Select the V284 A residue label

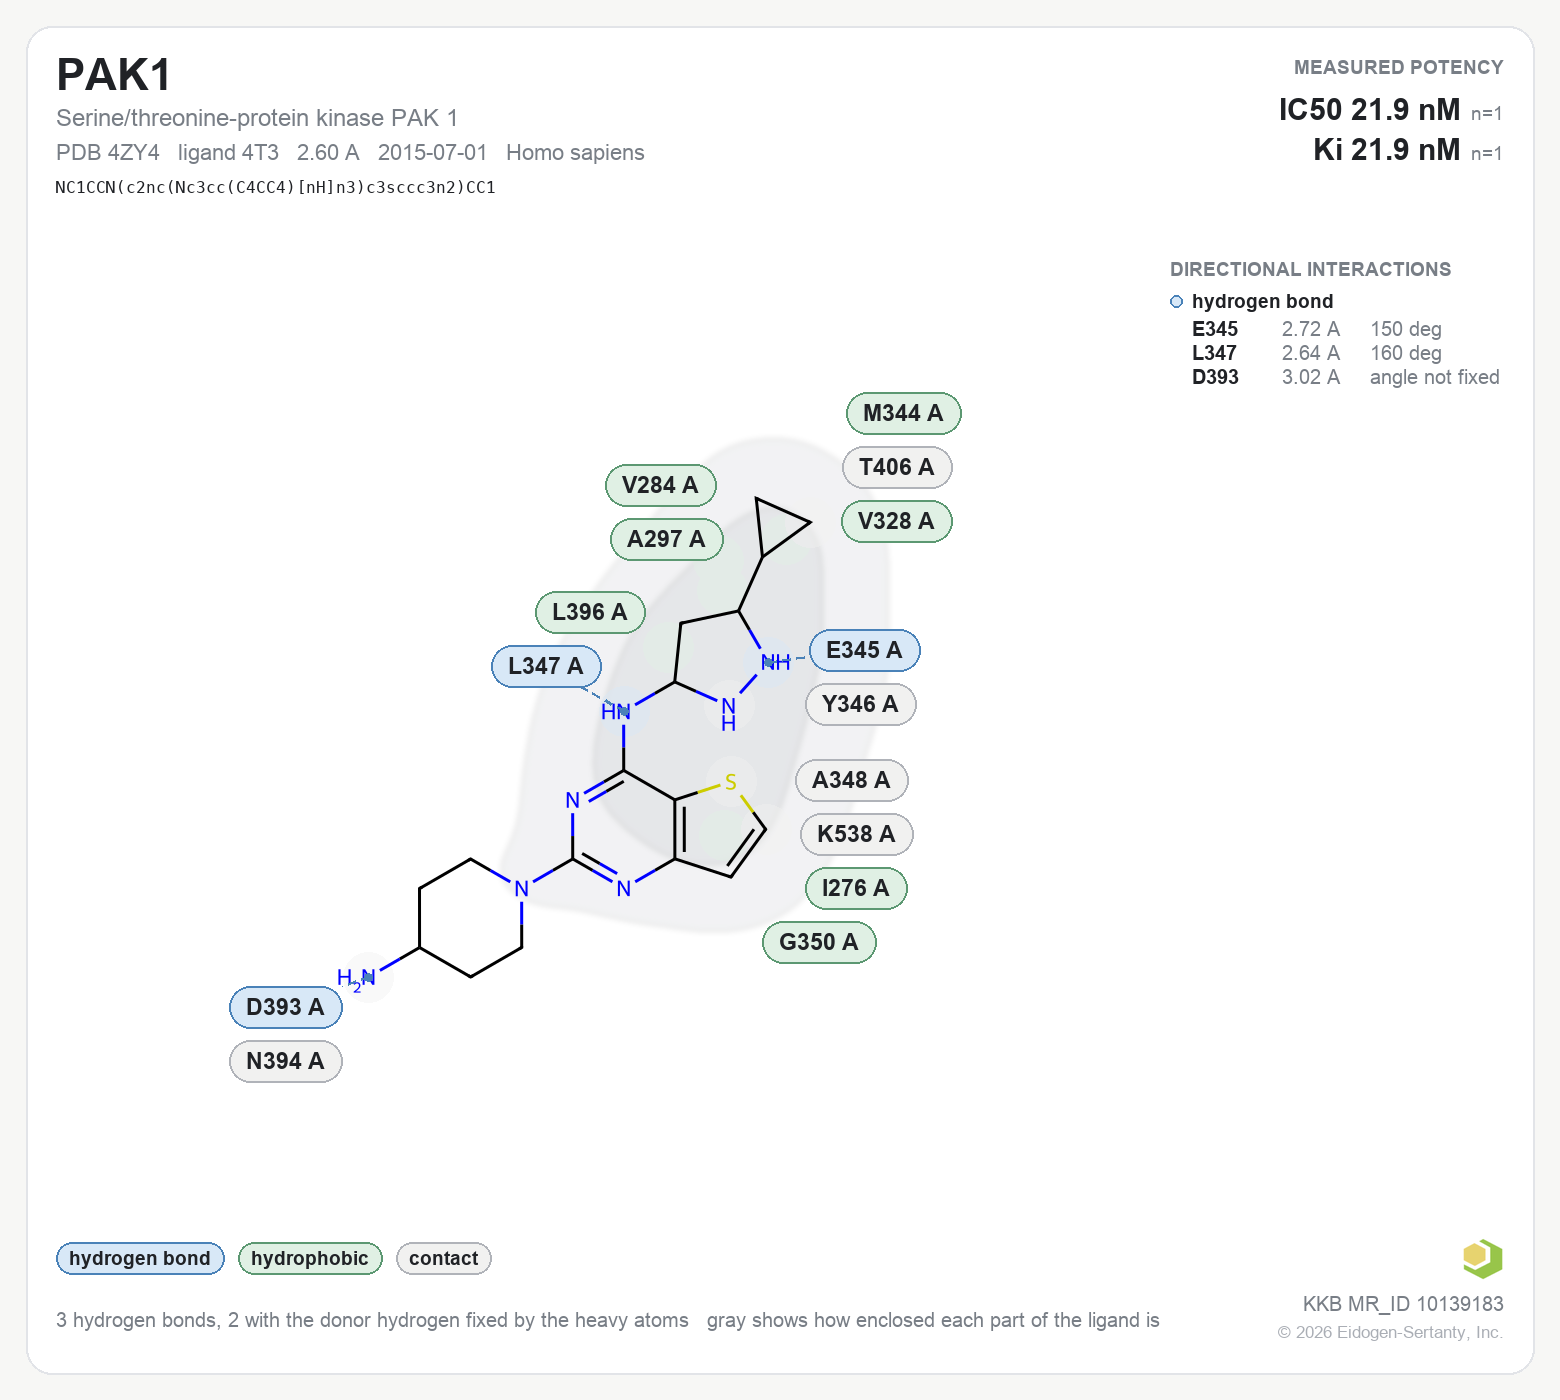coord(660,485)
